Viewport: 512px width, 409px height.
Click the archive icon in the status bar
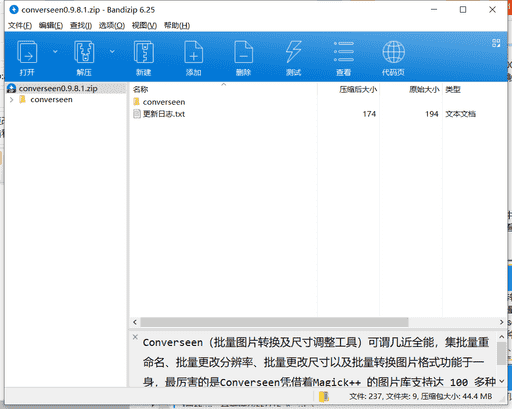[x=324, y=396]
